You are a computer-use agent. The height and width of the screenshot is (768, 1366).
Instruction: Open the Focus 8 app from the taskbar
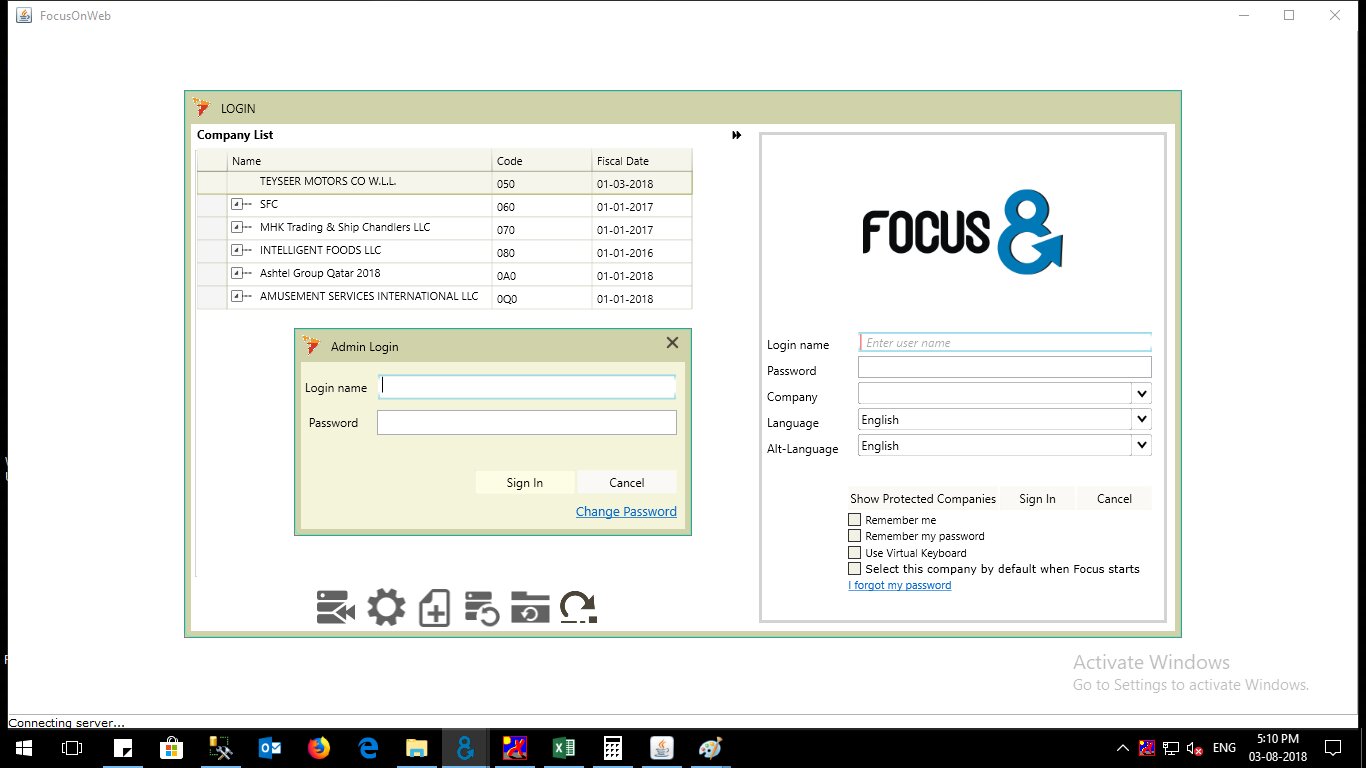point(464,747)
